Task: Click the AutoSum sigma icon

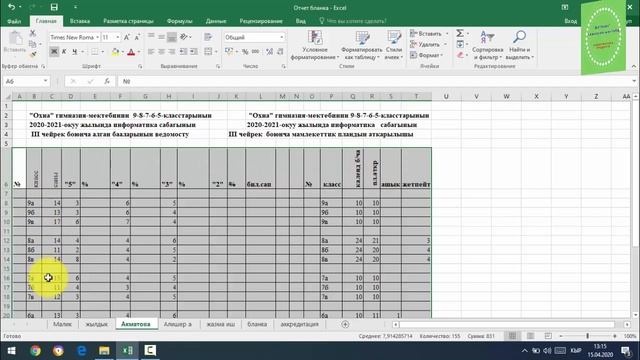Action: pos(460,33)
